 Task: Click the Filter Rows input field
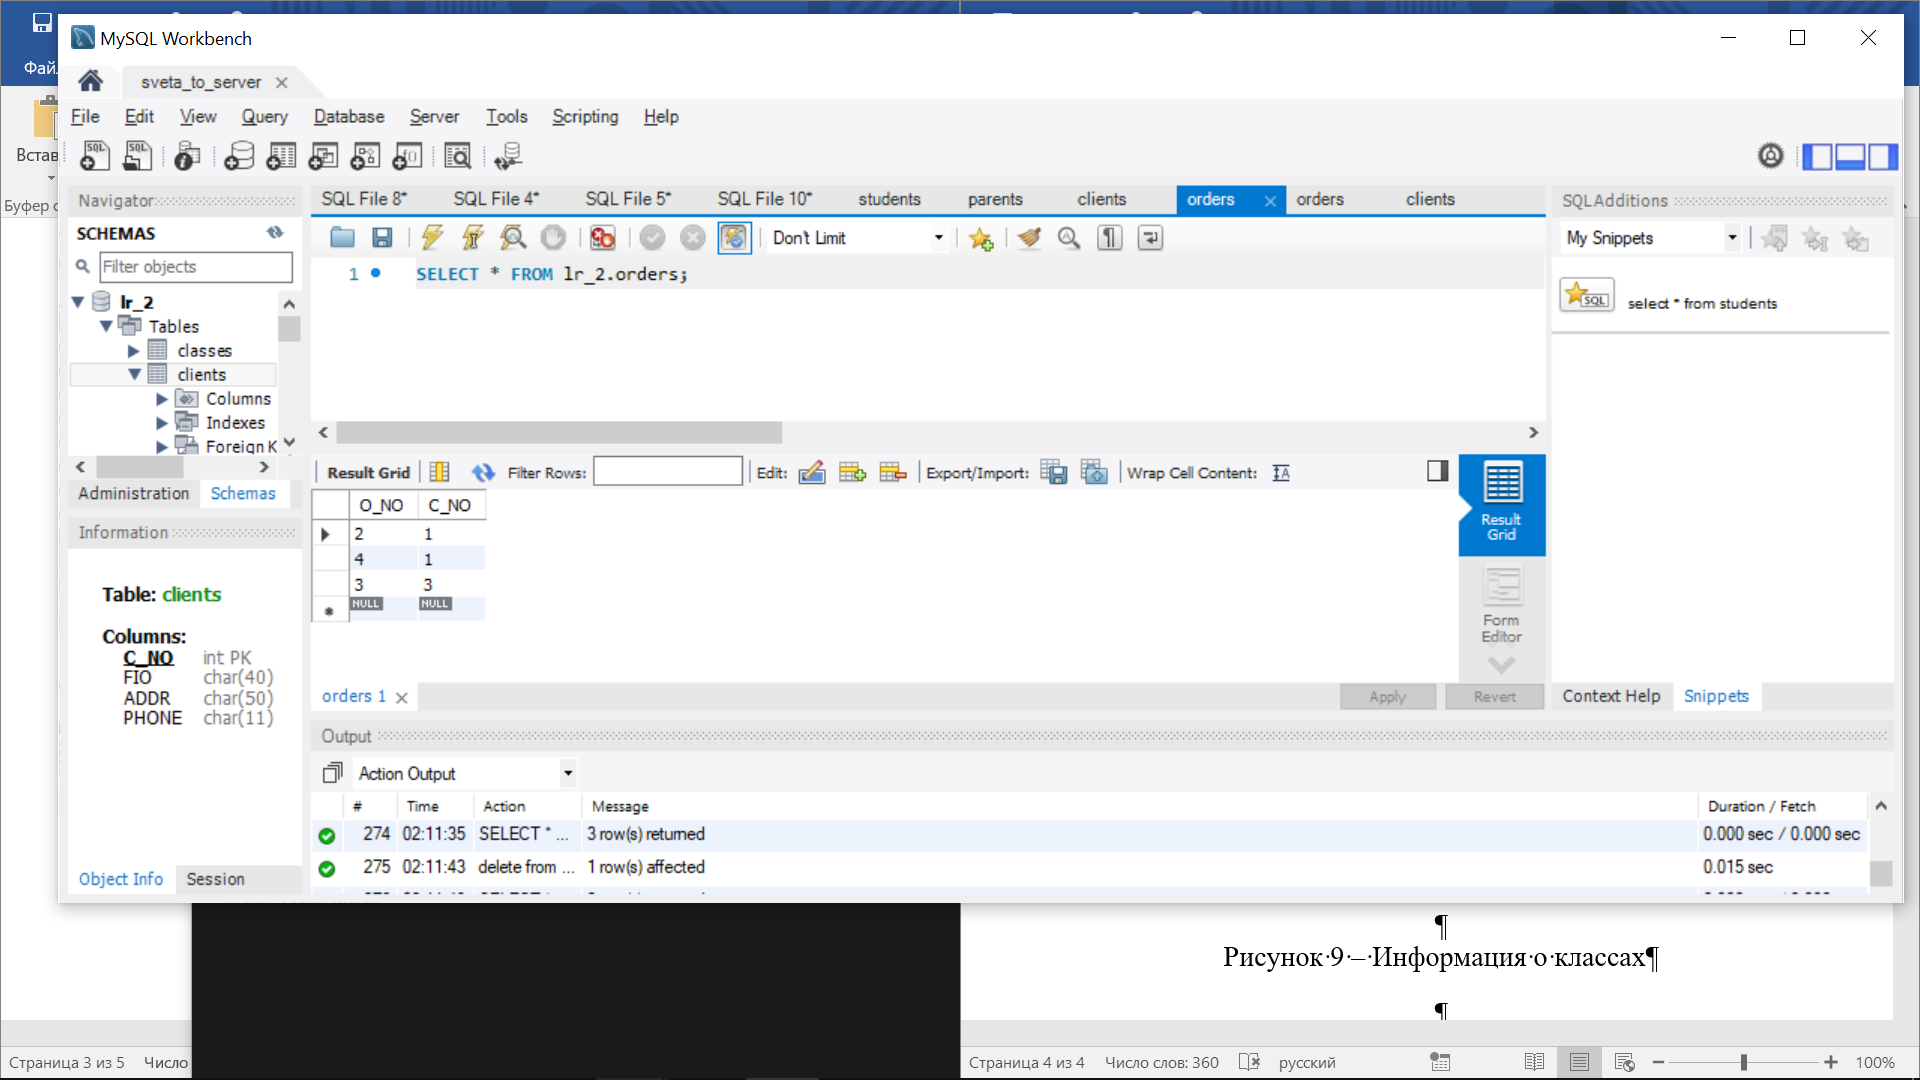coord(668,472)
